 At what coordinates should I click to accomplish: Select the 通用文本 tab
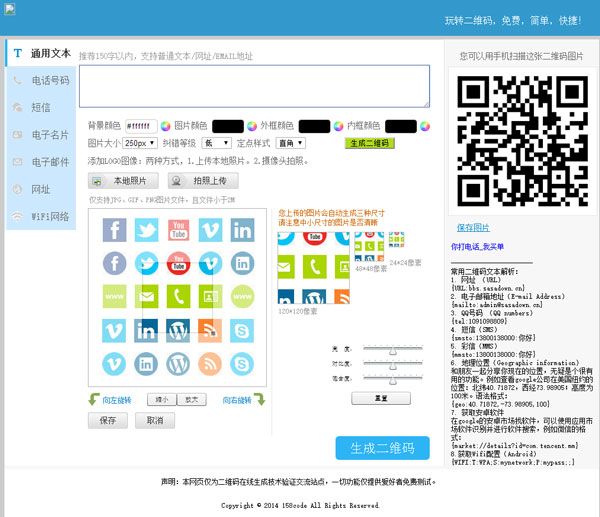pyautogui.click(x=41, y=53)
